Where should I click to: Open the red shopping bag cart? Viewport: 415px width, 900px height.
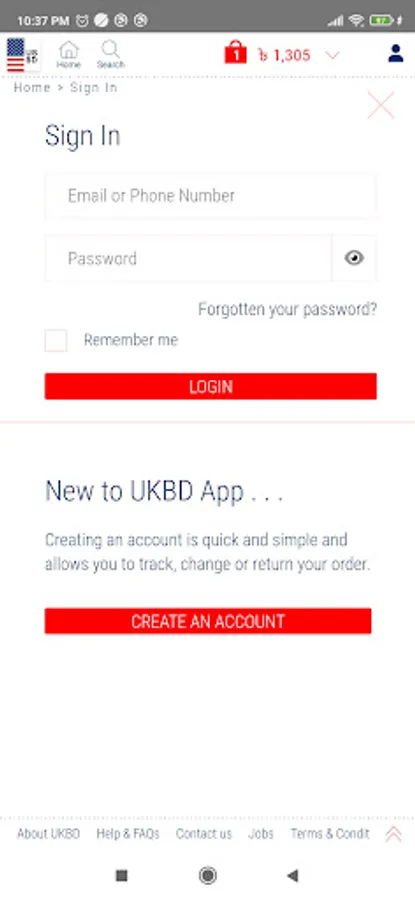[x=235, y=52]
